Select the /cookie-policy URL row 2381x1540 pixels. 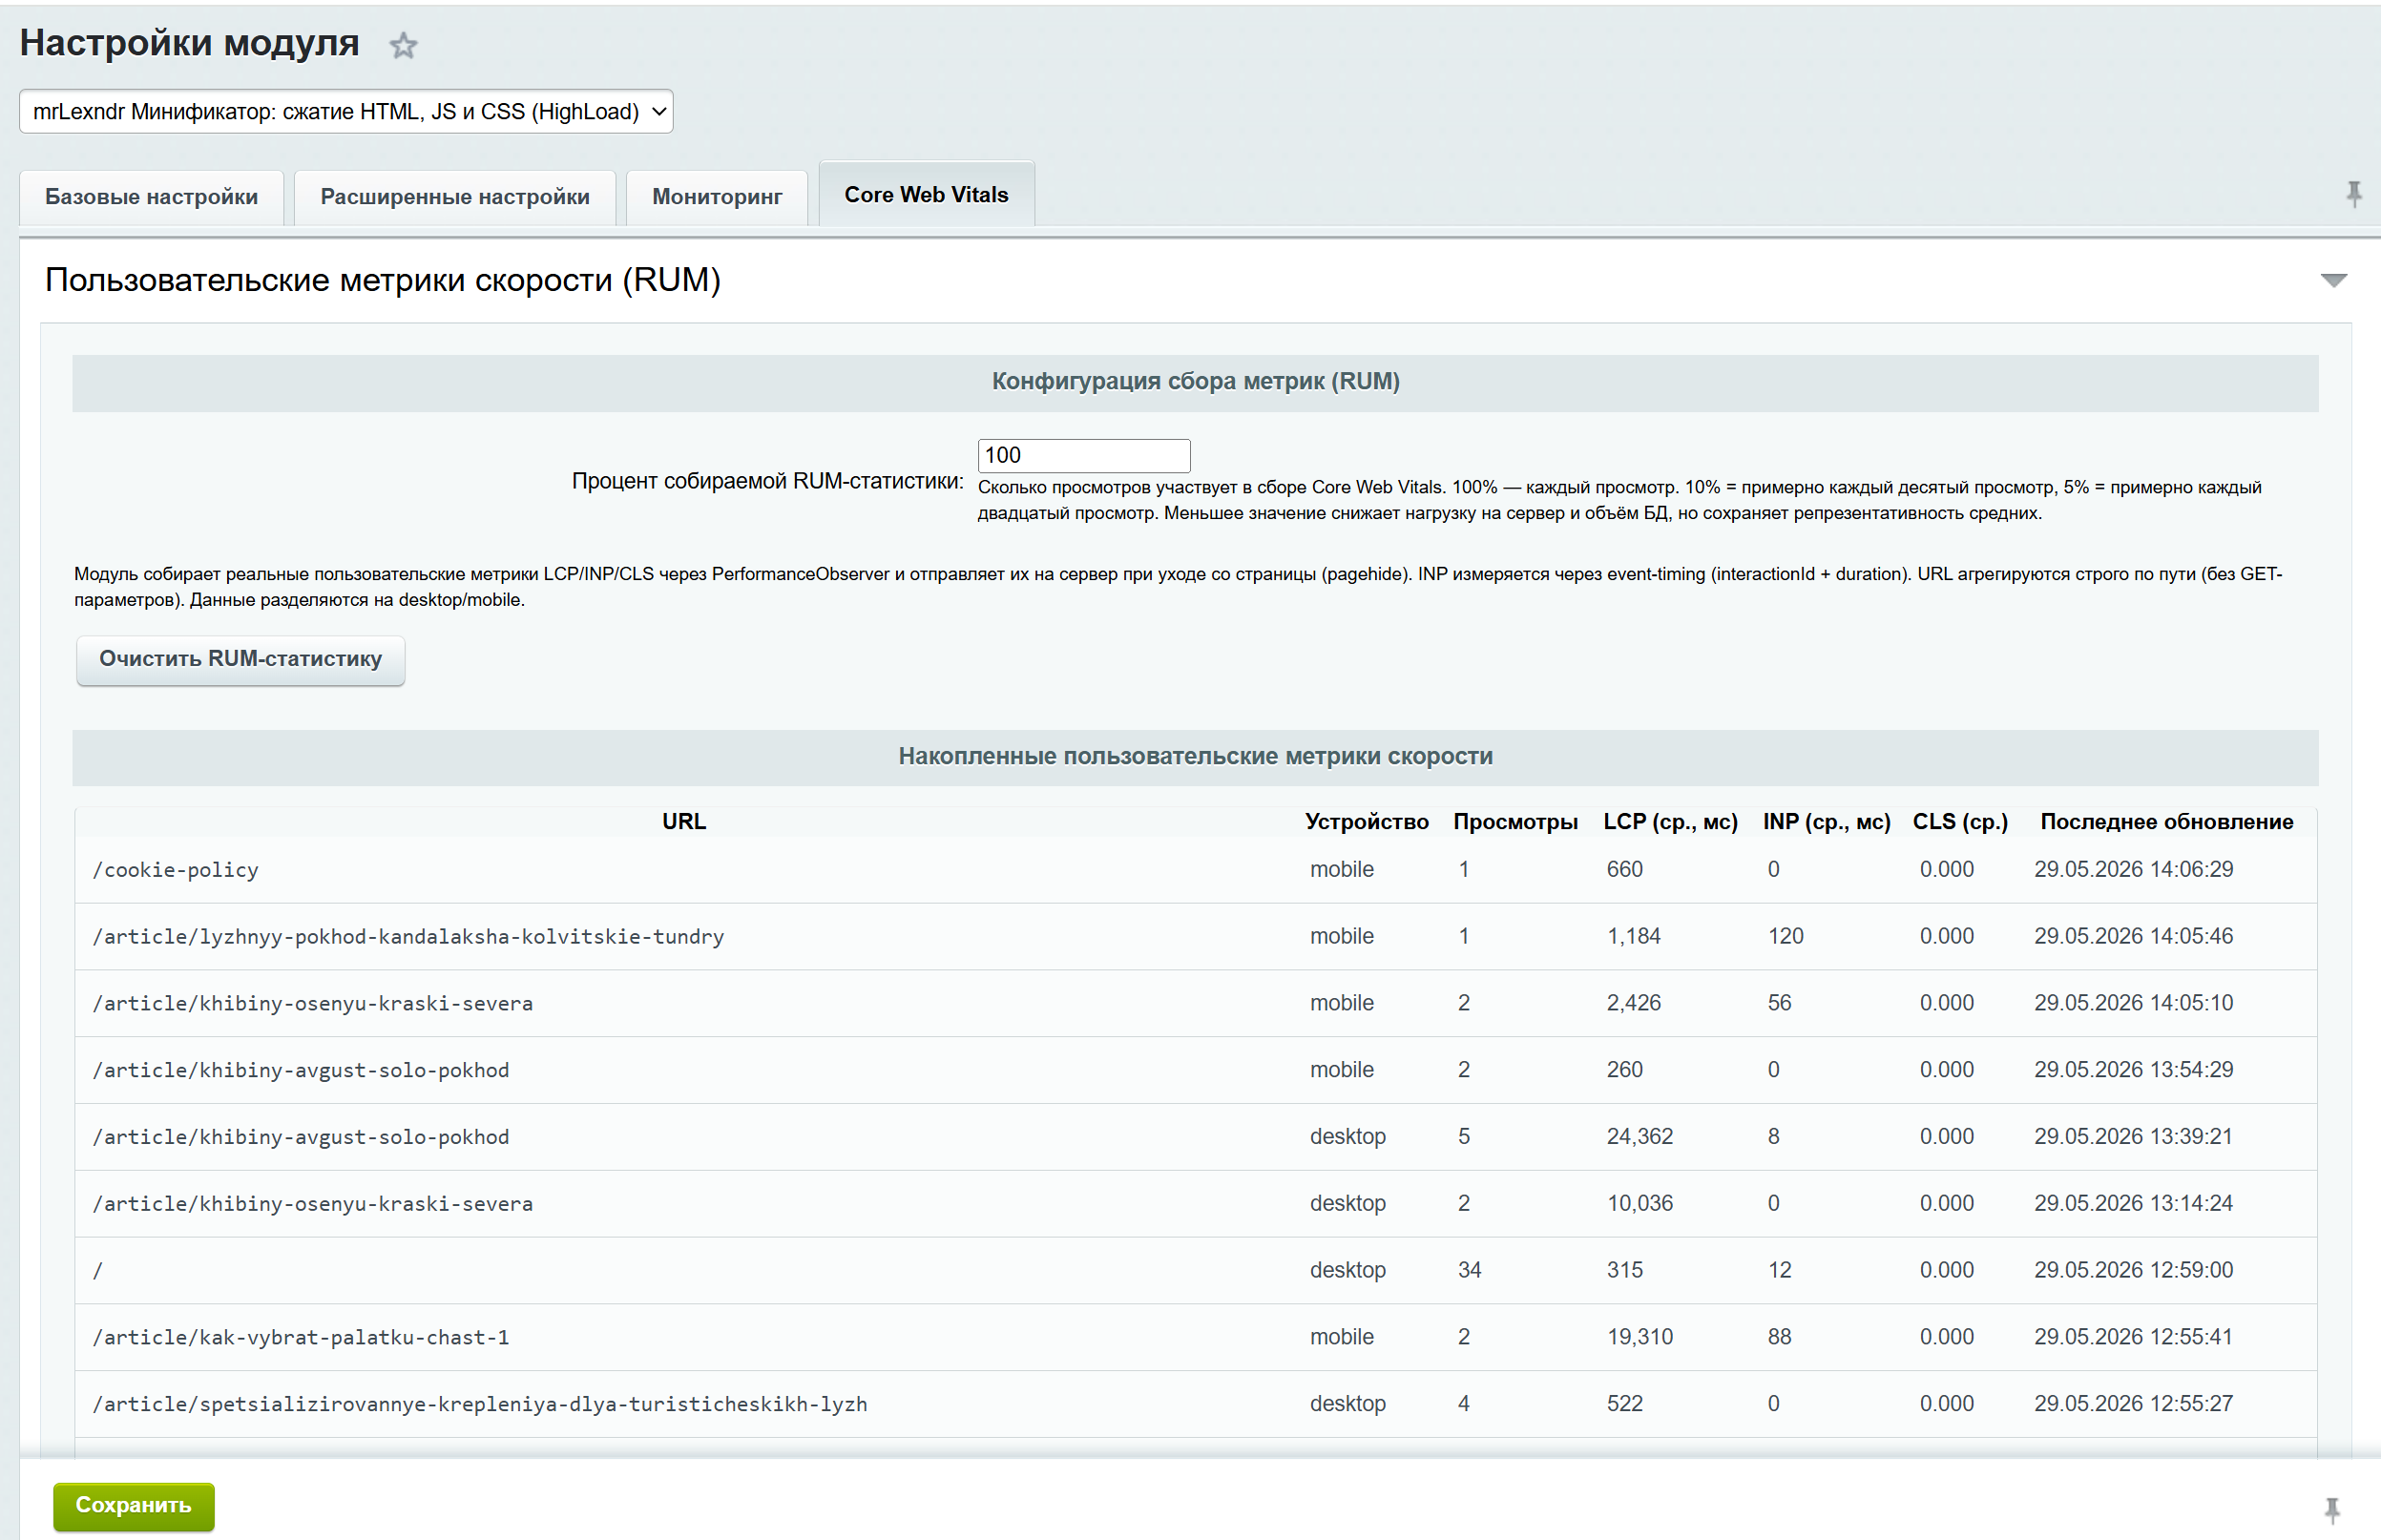pyautogui.click(x=1195, y=870)
